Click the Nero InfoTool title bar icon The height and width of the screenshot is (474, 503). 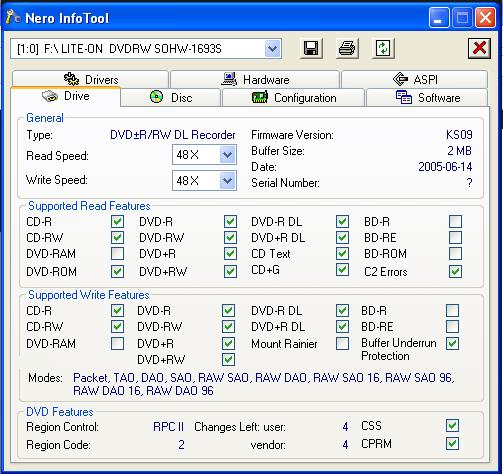[x=13, y=17]
